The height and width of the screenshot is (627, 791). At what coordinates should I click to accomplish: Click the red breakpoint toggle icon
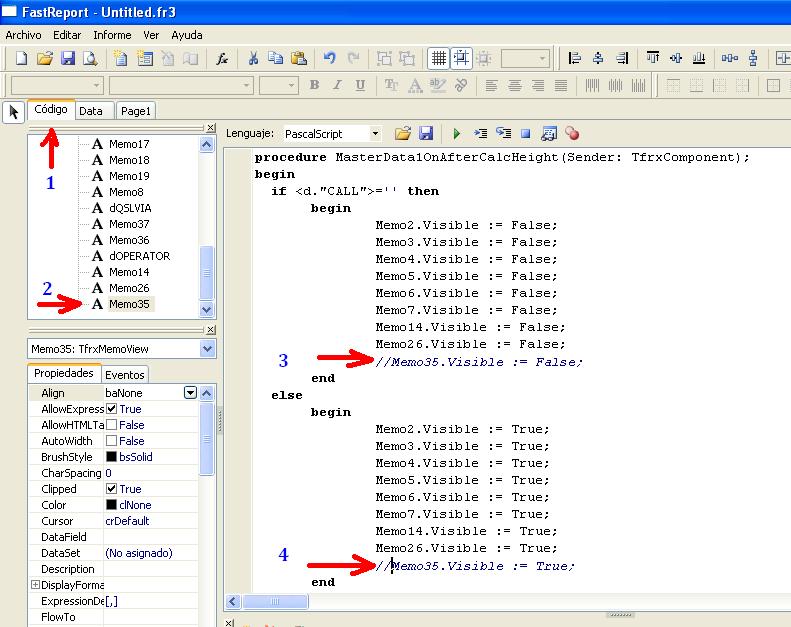point(572,133)
